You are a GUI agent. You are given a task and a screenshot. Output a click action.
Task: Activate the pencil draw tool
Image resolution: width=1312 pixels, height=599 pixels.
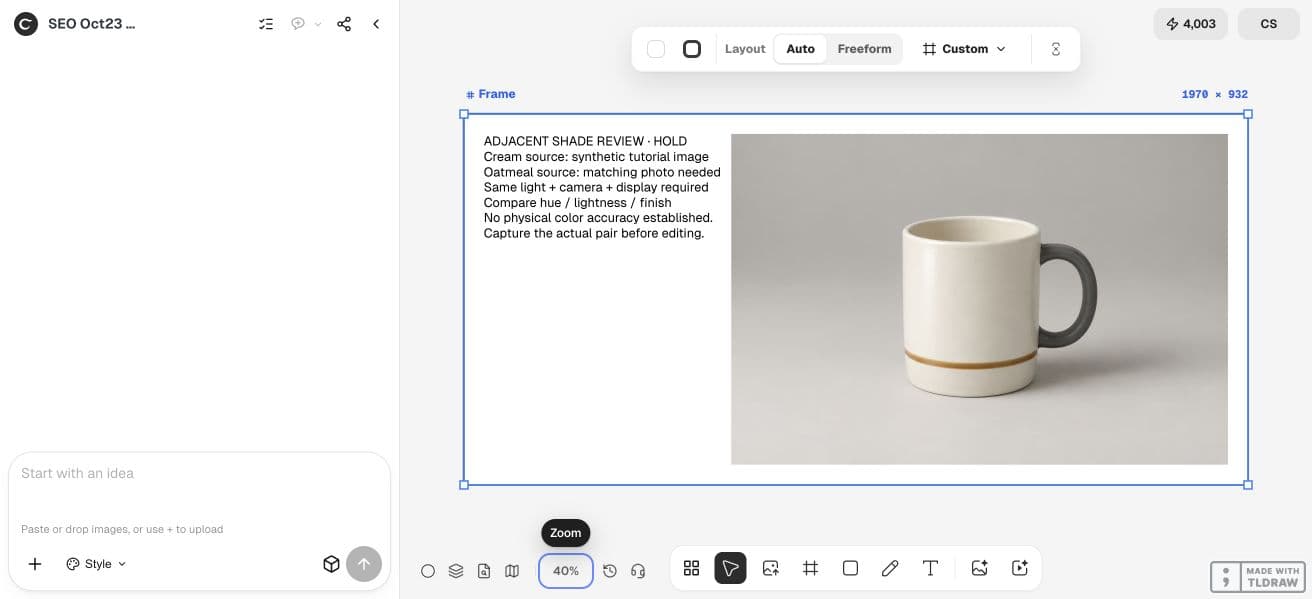[890, 568]
